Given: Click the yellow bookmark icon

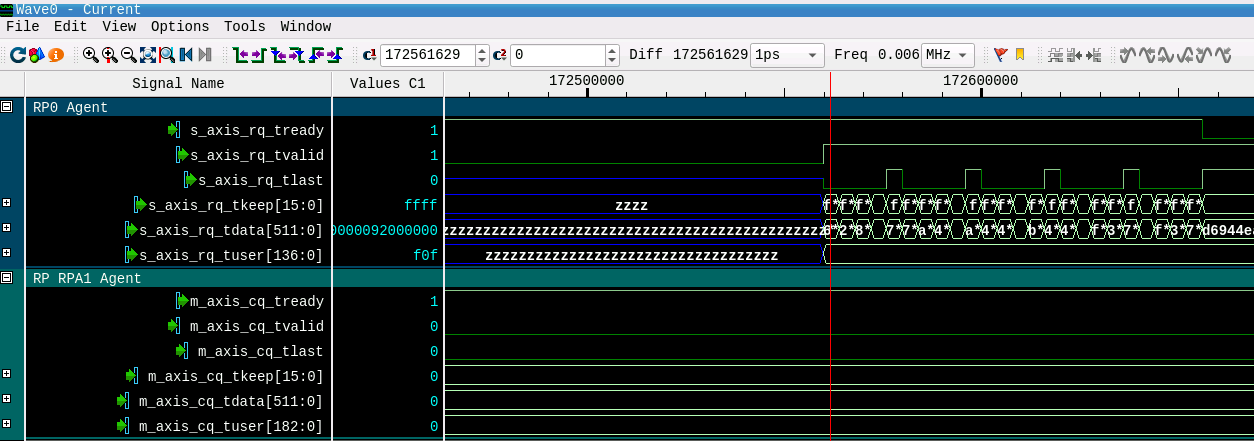Looking at the screenshot, I should 1020,55.
